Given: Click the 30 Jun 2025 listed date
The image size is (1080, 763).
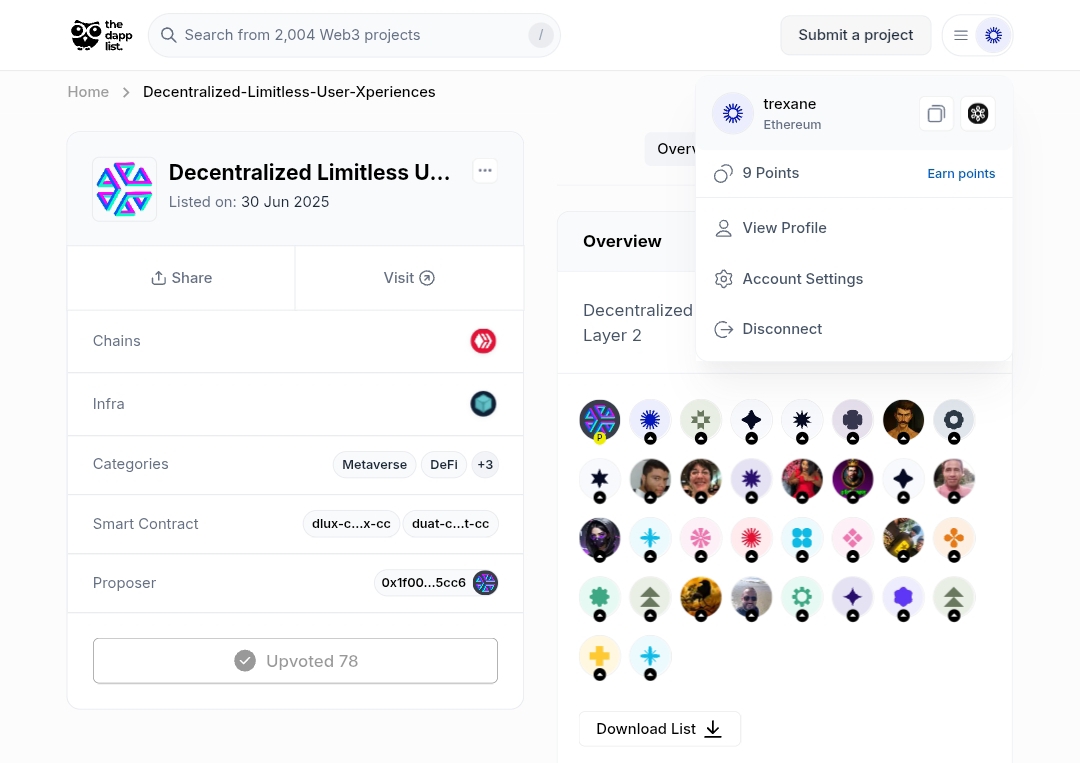Looking at the screenshot, I should pyautogui.click(x=285, y=202).
